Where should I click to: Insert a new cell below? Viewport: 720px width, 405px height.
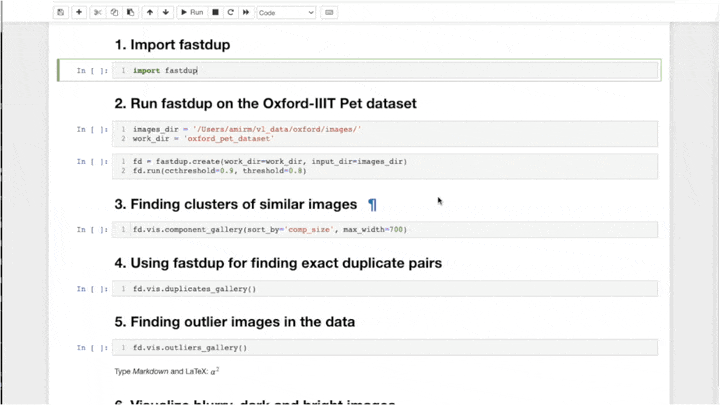pyautogui.click(x=79, y=13)
